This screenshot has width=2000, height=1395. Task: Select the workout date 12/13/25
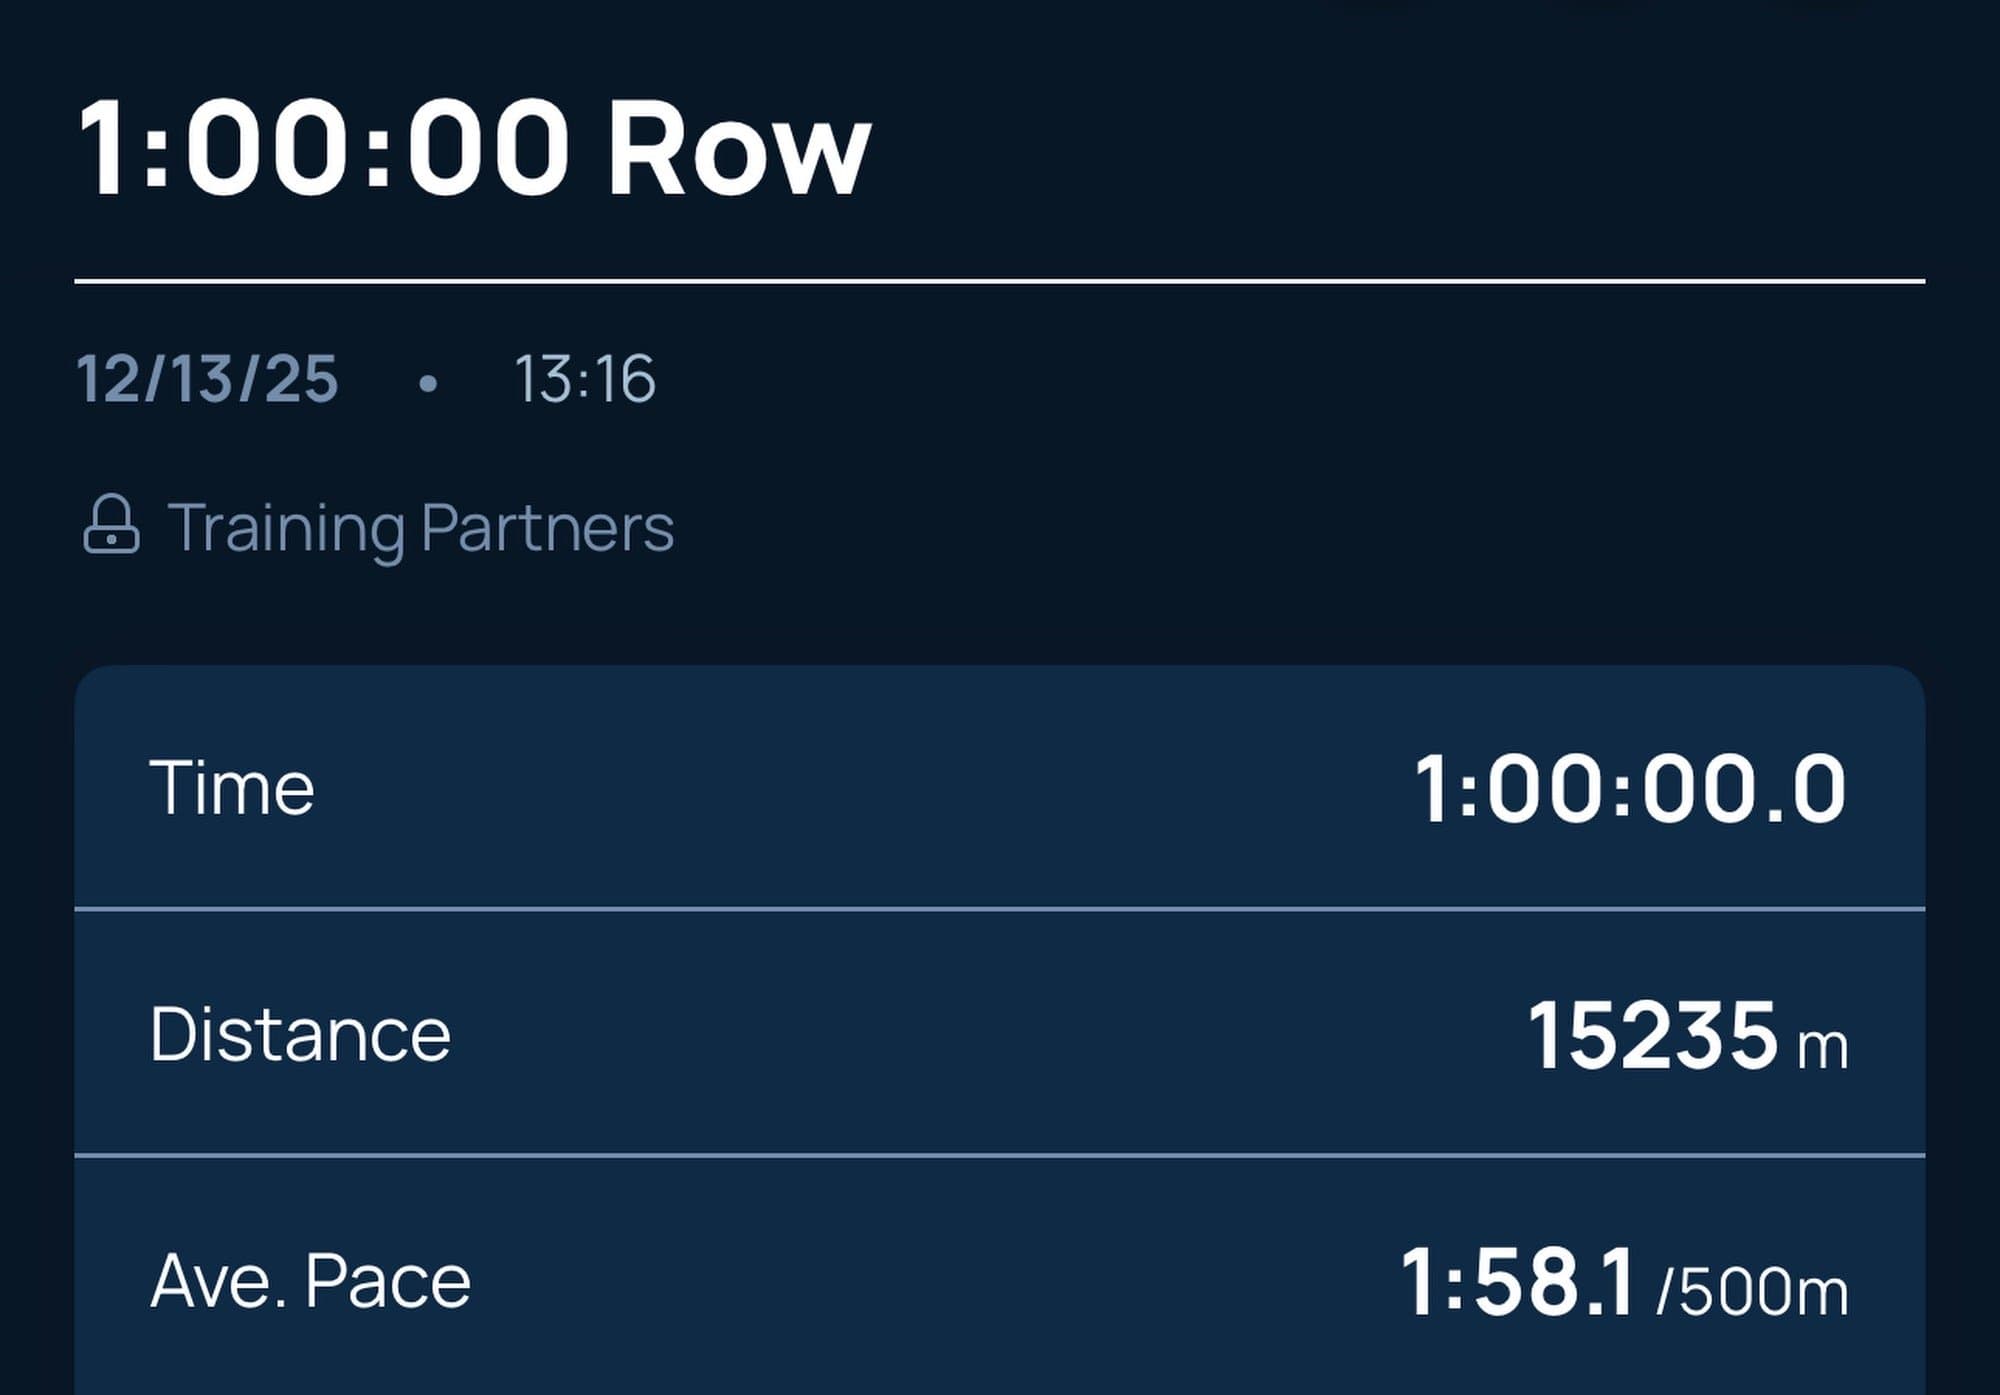pos(208,379)
